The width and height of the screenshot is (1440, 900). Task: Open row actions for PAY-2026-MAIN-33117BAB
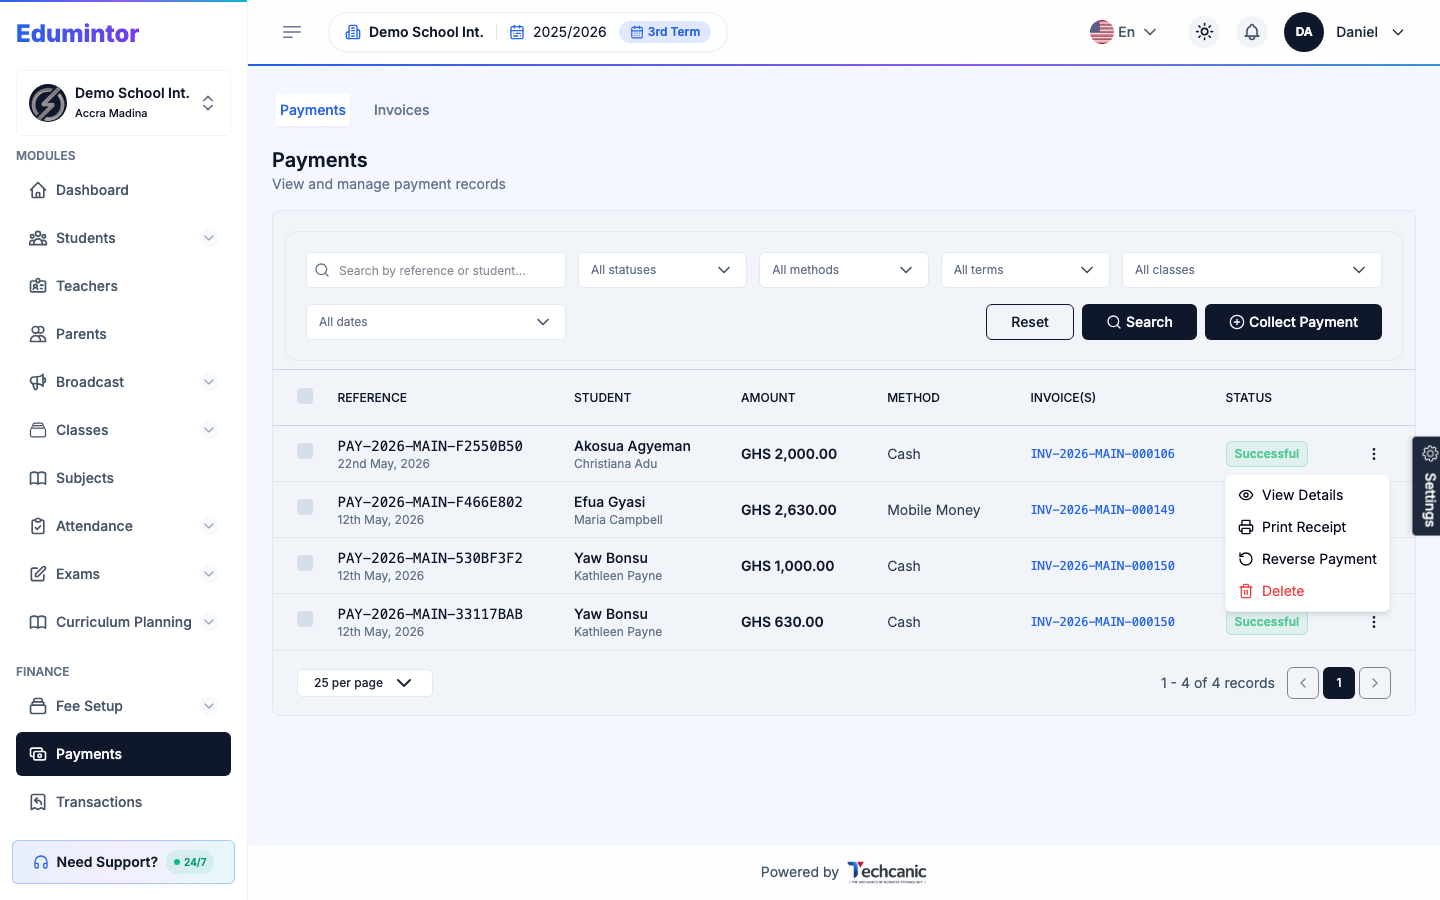pyautogui.click(x=1374, y=622)
